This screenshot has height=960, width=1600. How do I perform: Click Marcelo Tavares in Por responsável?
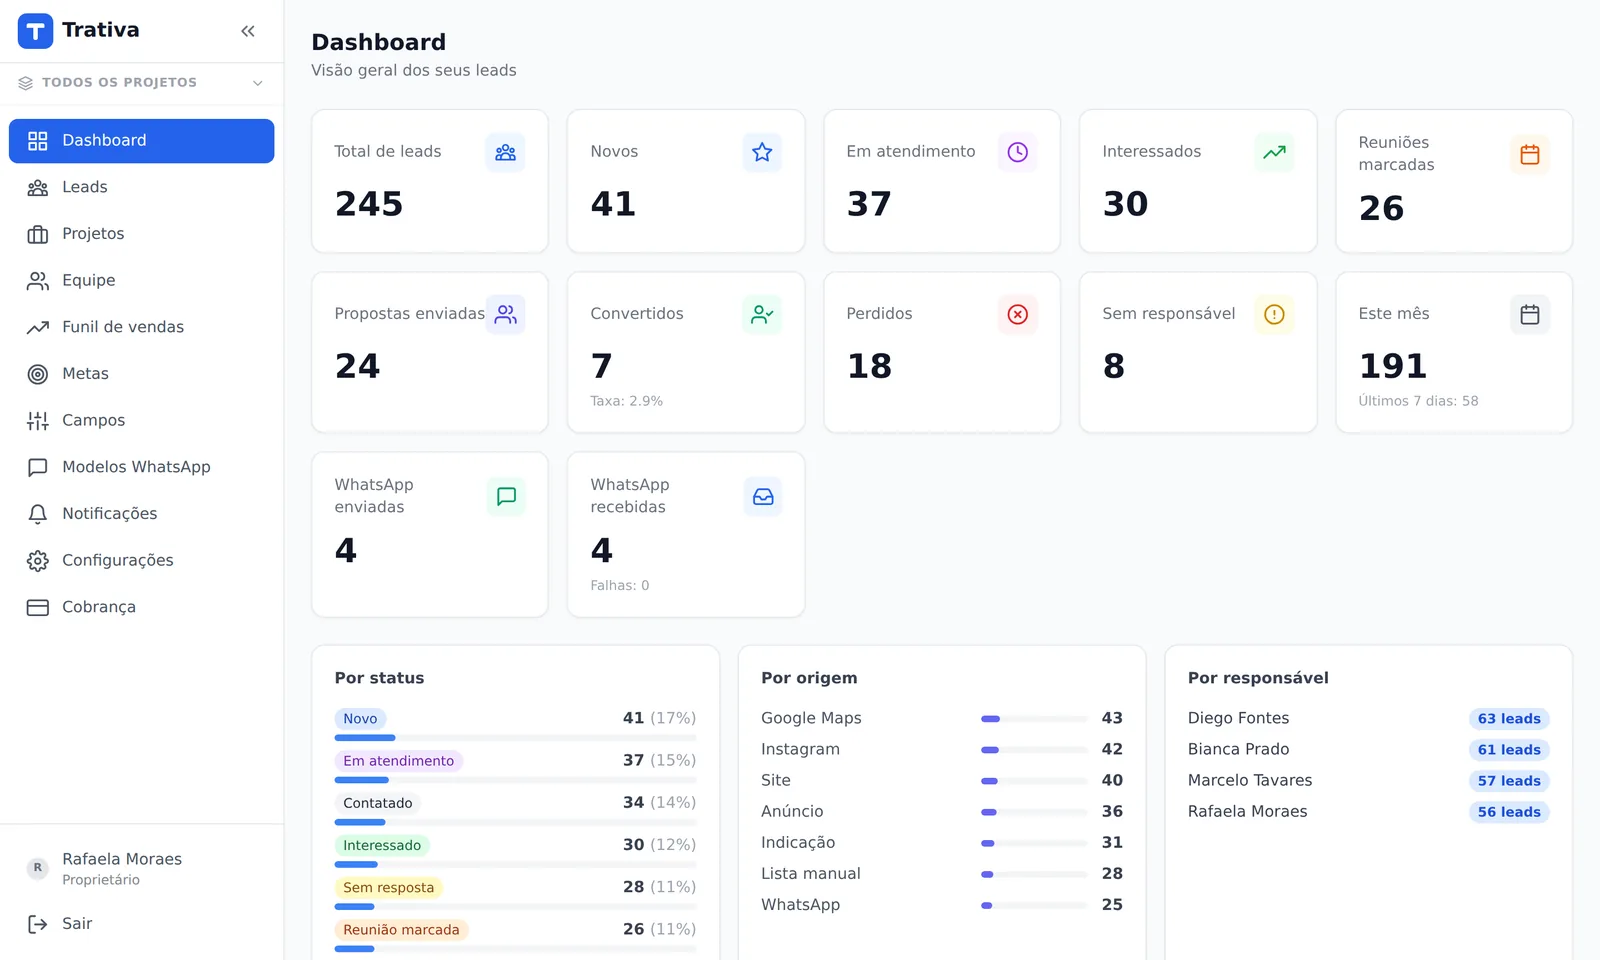coord(1250,781)
